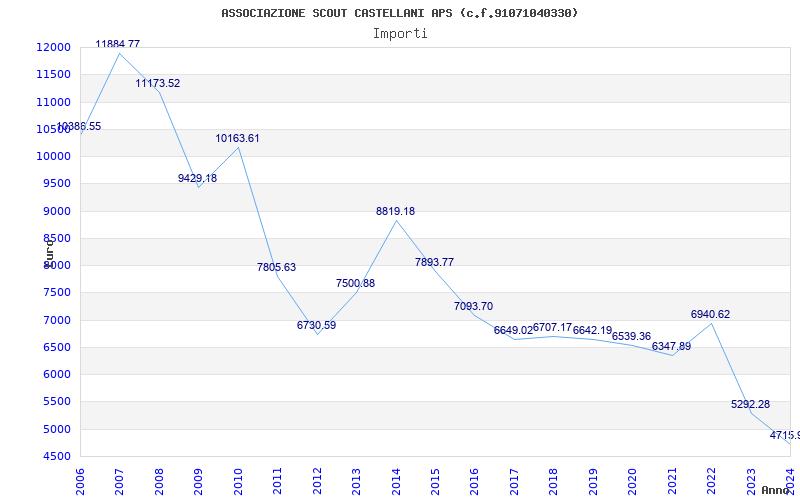The width and height of the screenshot is (800, 500).
Task: Click data label 7805.63
Action: coord(277,267)
